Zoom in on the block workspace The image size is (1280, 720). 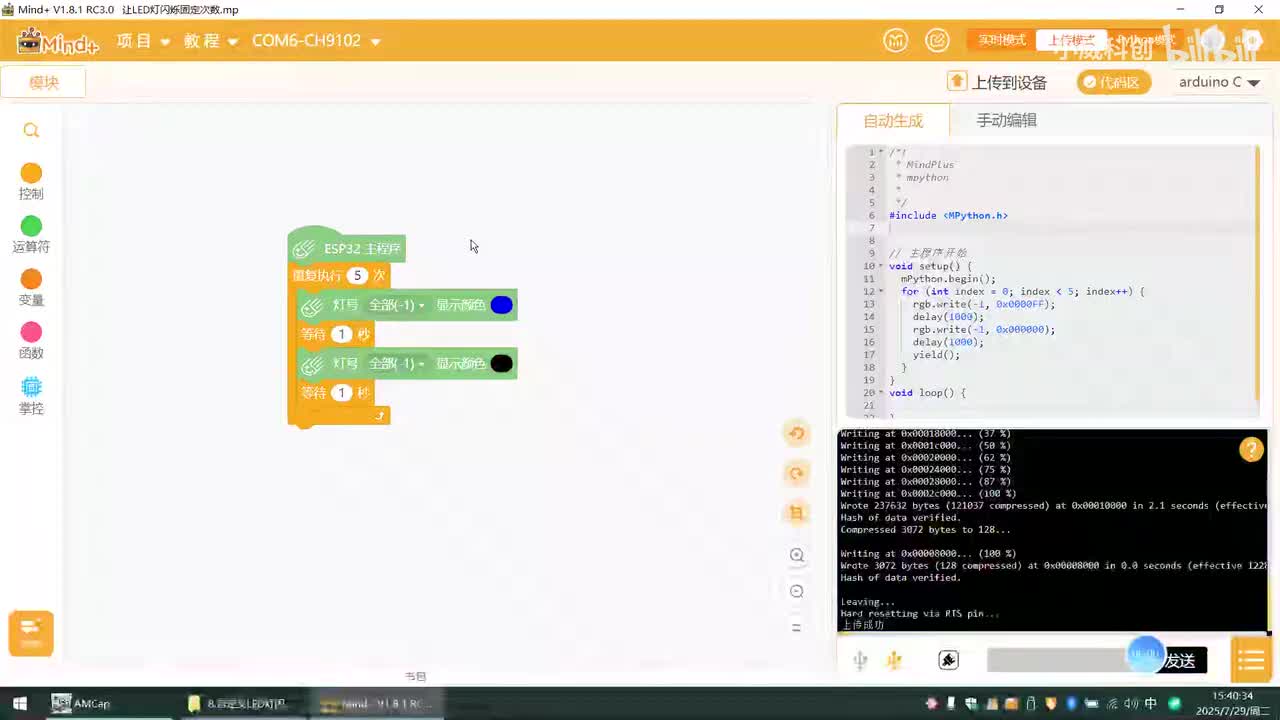[x=797, y=555]
